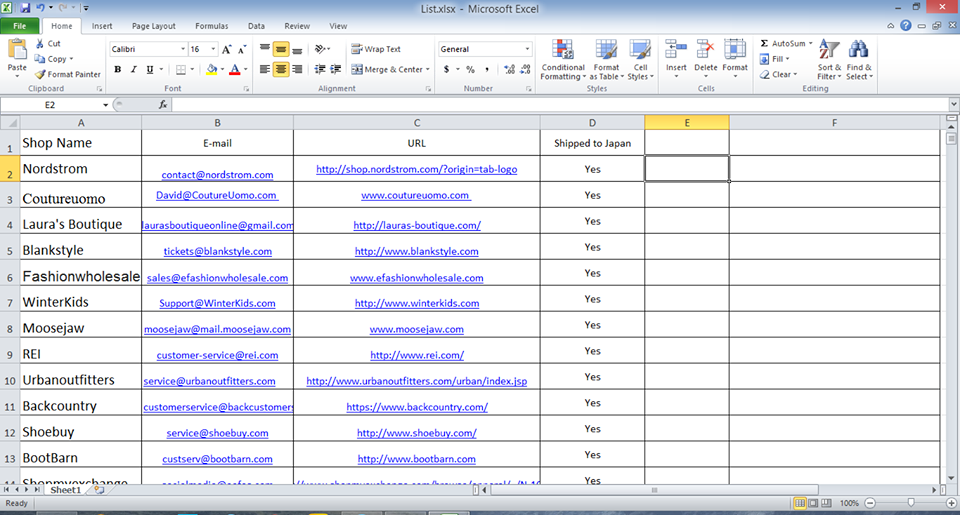Image resolution: width=960 pixels, height=515 pixels.
Task: Expand the formula bar
Action: [953, 105]
